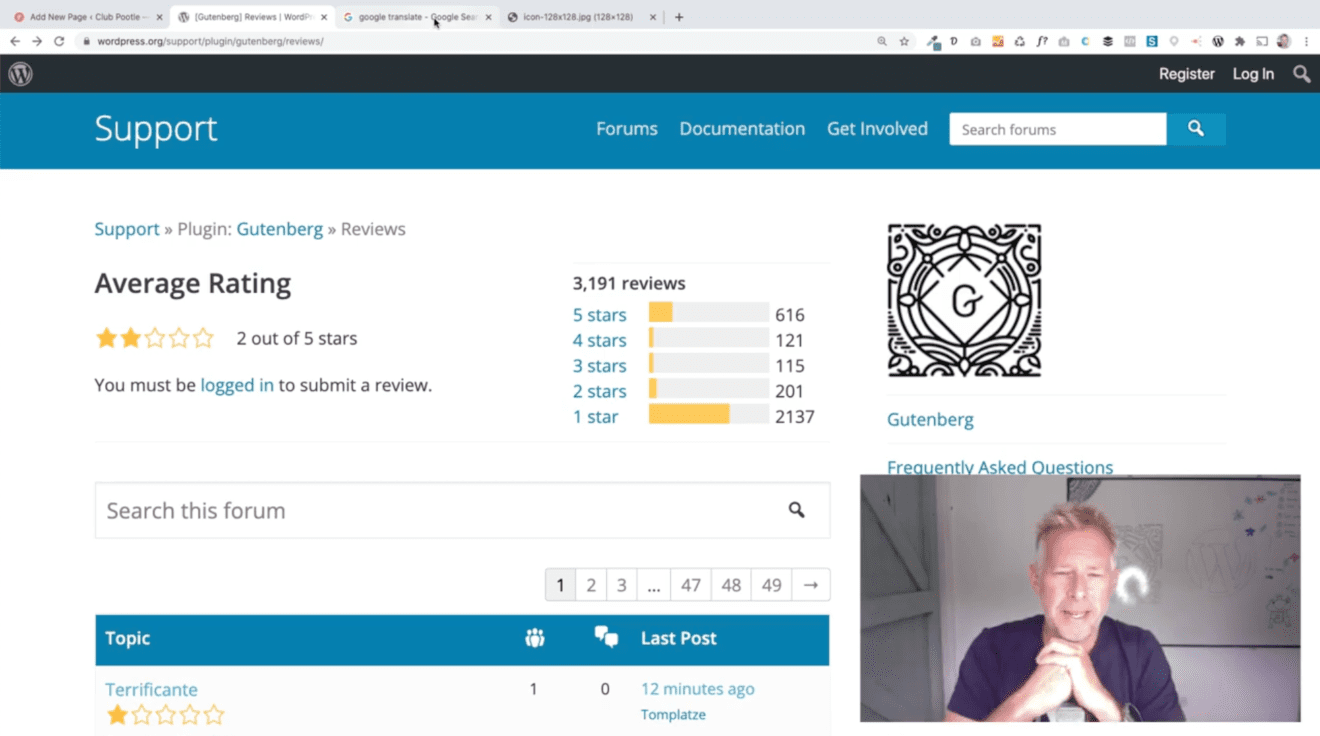This screenshot has height=736, width=1320.
Task: Click the next page arrow in pagination
Action: [811, 585]
